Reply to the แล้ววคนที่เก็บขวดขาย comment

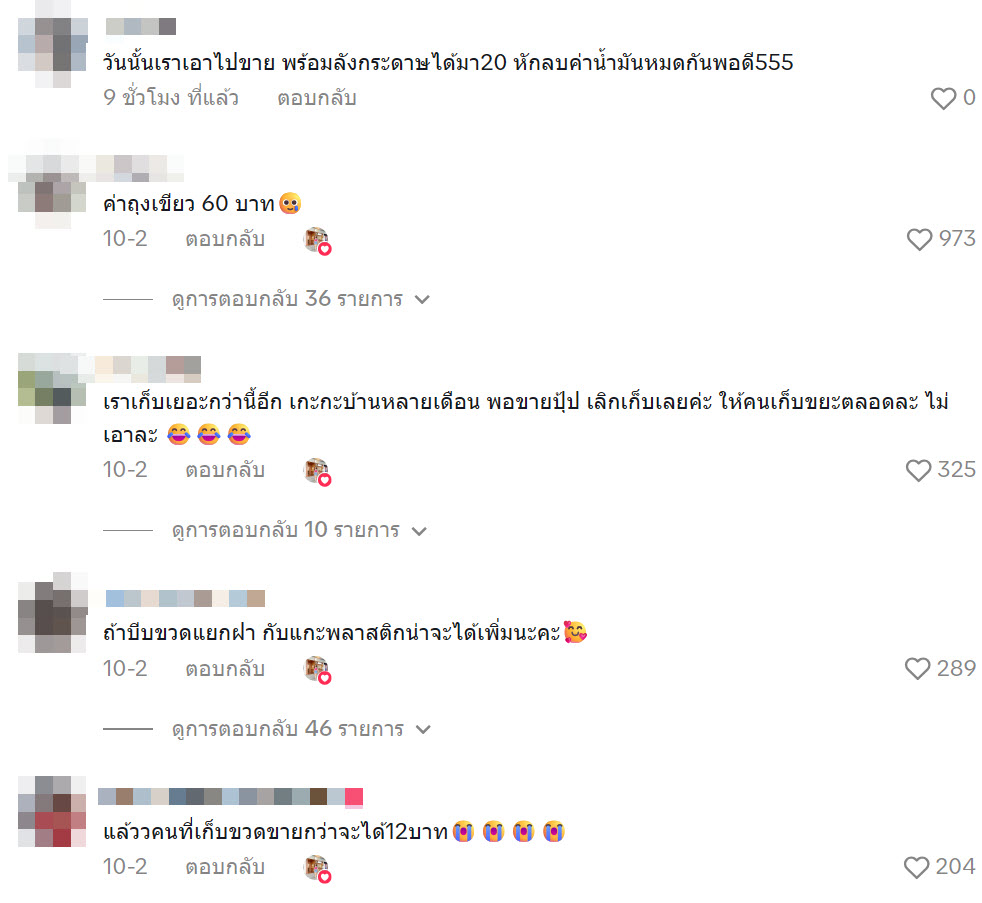point(225,867)
